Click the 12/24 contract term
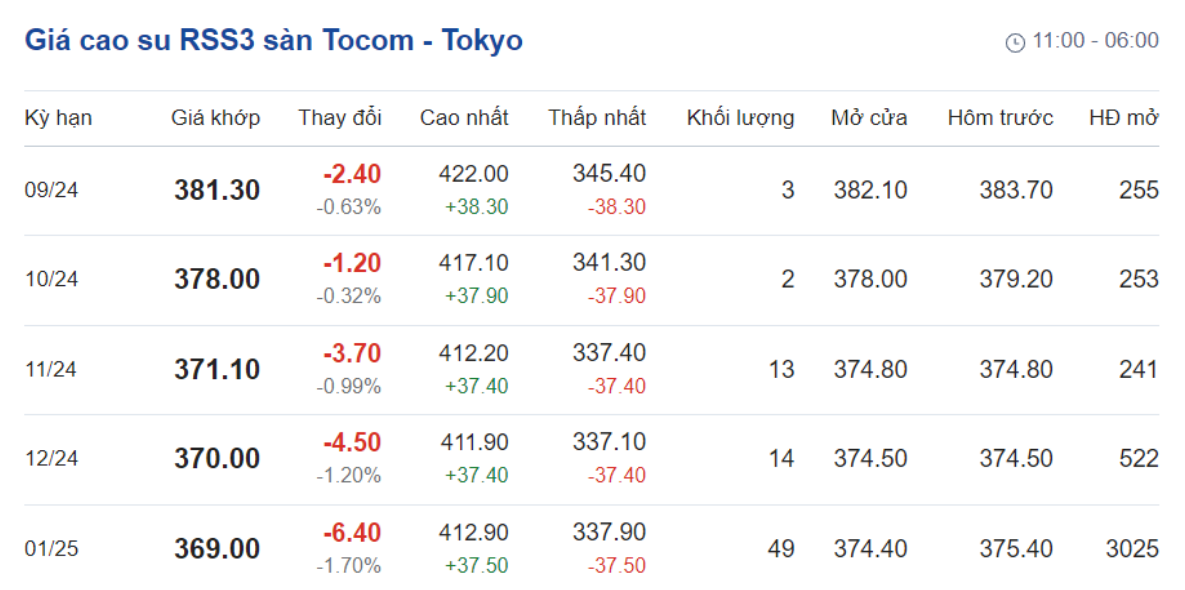Screen dimensions: 1185x590 (51, 459)
